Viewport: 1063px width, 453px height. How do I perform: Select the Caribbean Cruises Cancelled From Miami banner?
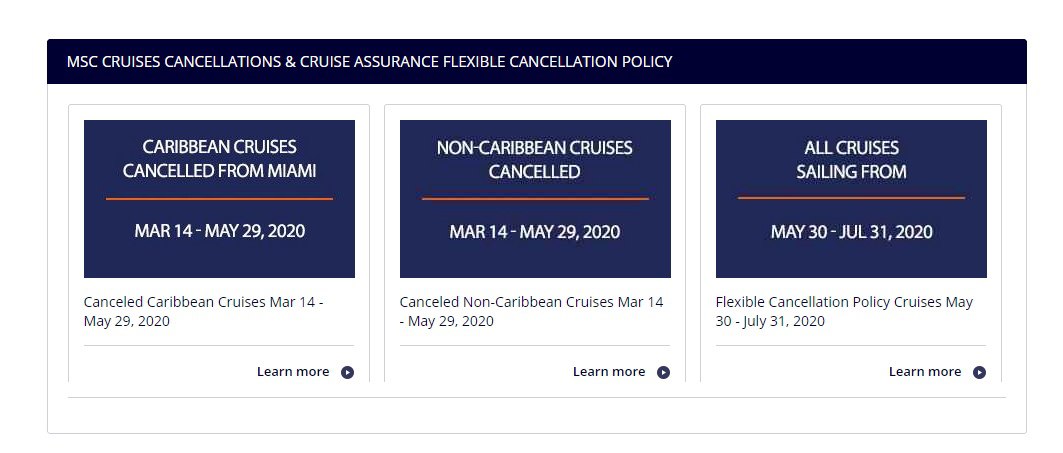point(219,199)
